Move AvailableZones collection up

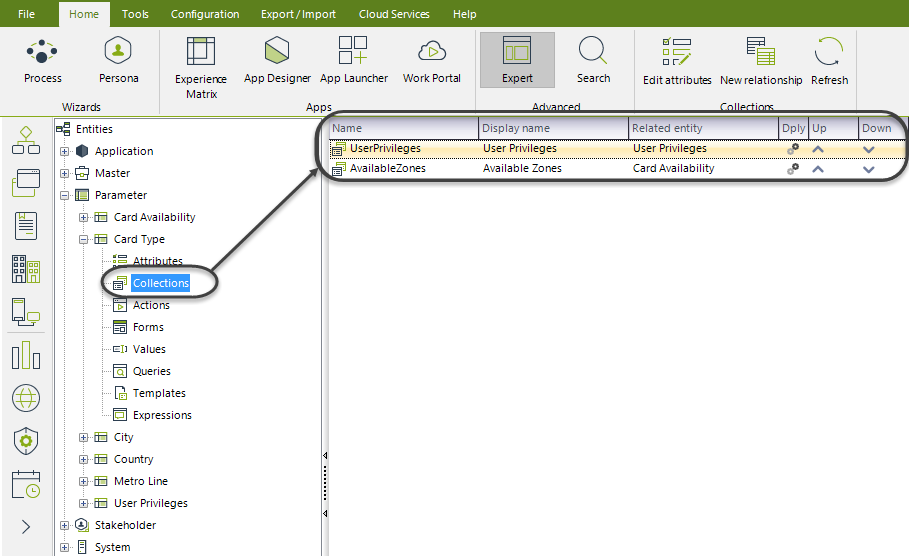click(818, 169)
